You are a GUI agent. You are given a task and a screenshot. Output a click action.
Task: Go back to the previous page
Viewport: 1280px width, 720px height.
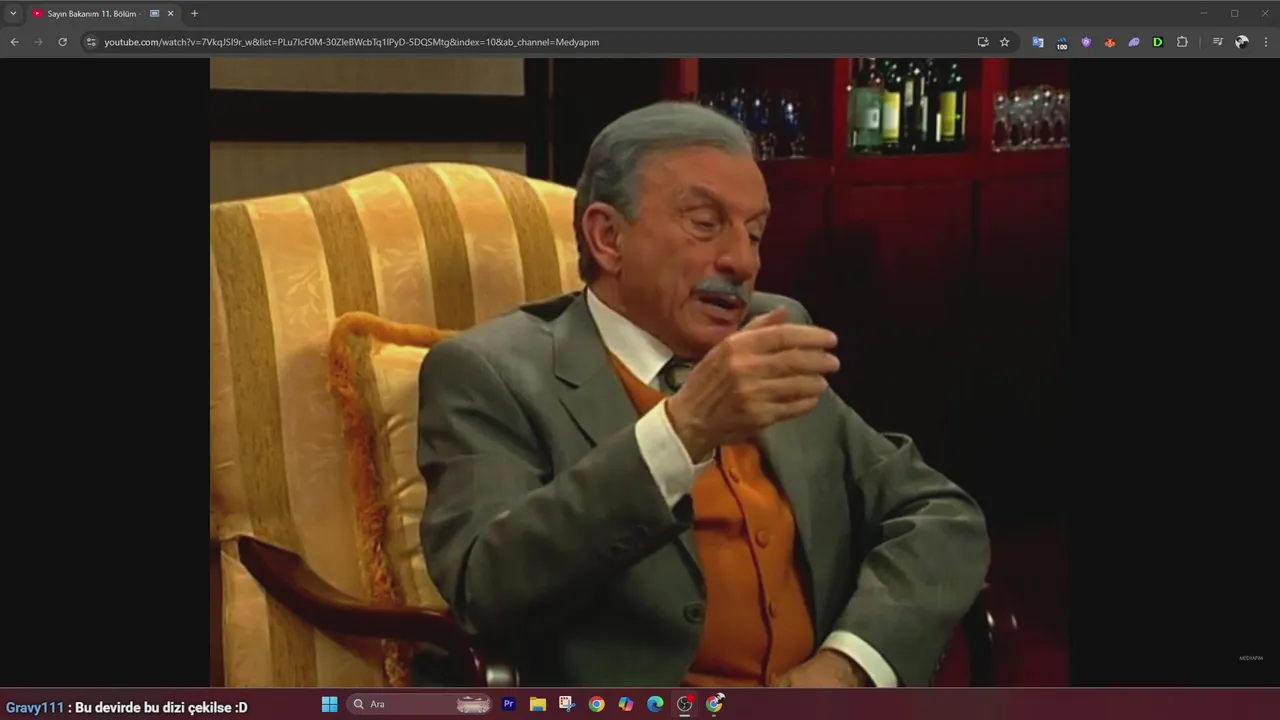coord(14,42)
